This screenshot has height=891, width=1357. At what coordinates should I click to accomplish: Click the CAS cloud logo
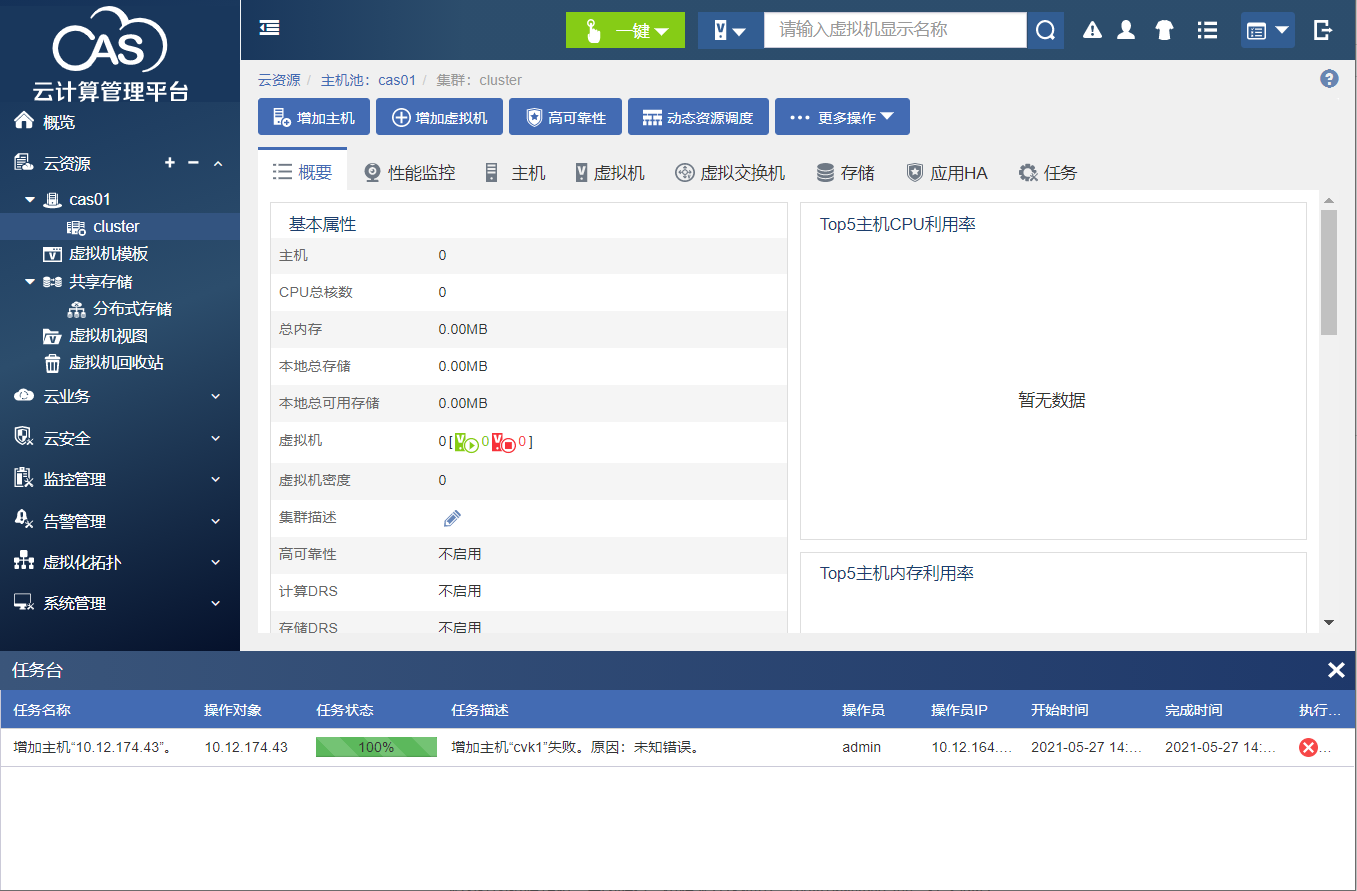[110, 41]
